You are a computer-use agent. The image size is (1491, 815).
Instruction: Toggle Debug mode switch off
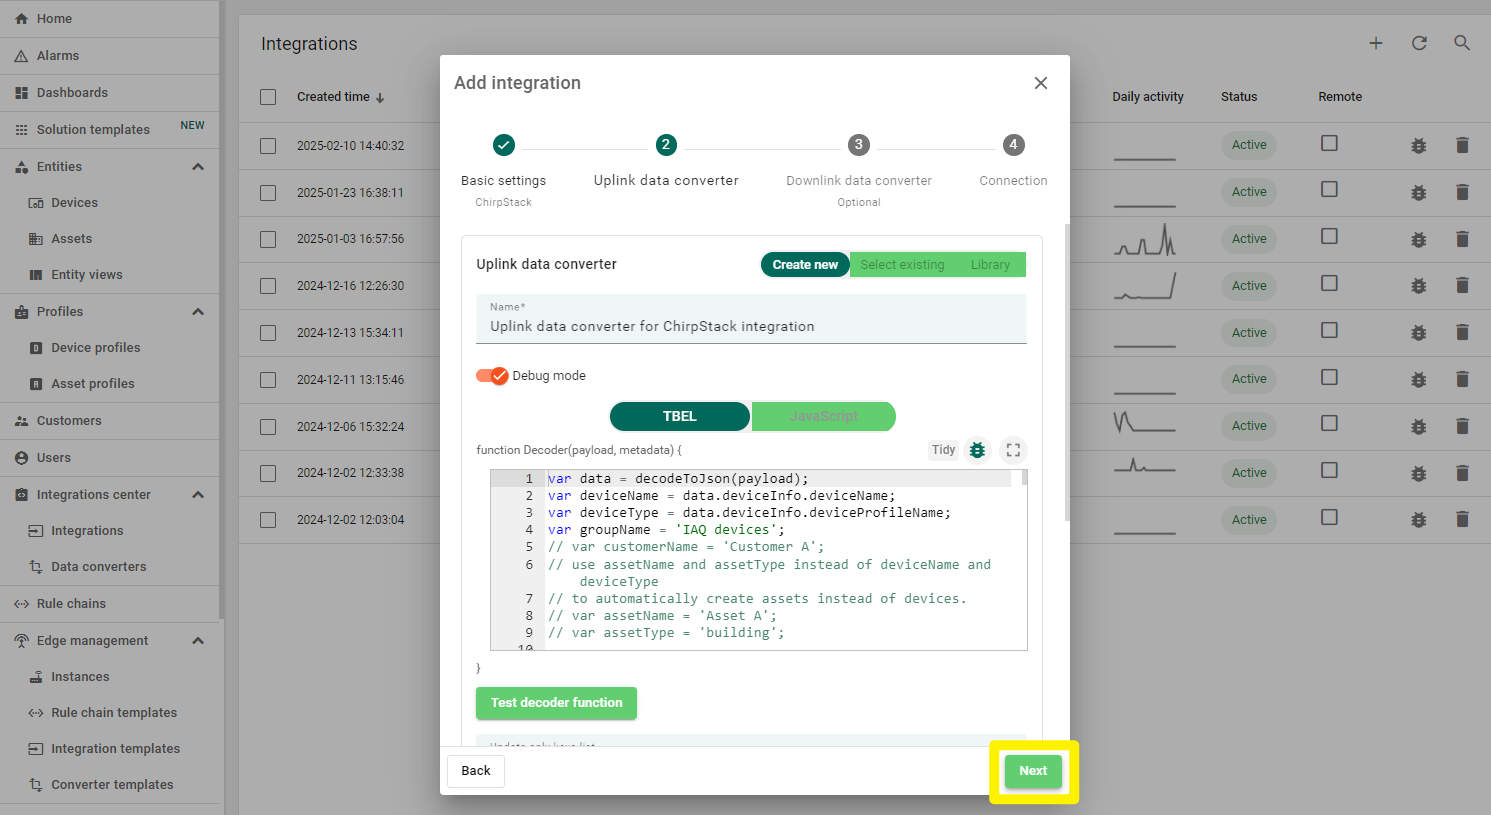[492, 376]
